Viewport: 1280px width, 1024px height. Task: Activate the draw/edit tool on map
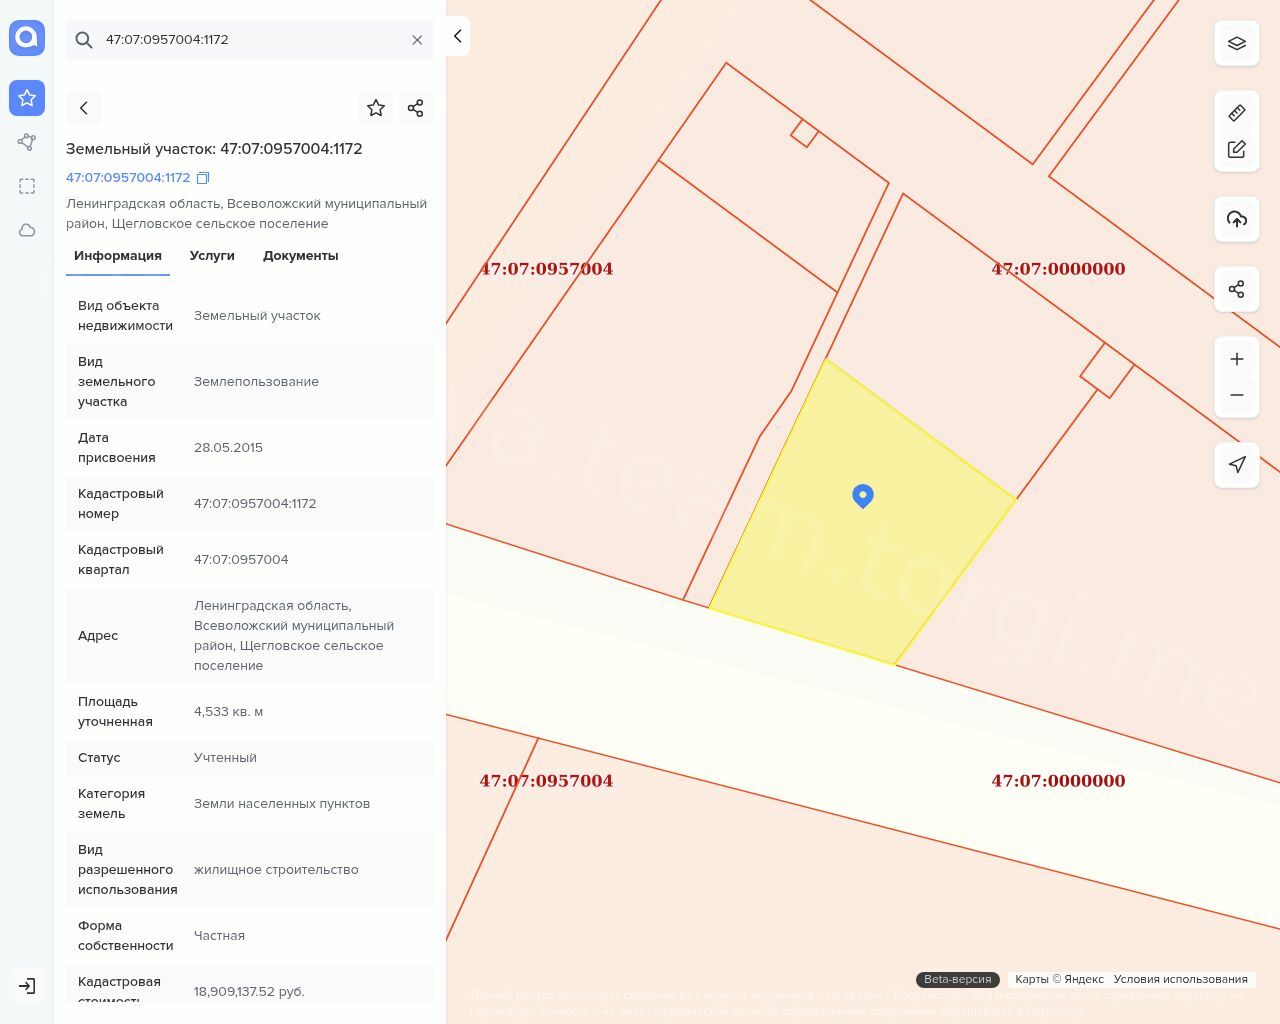point(1236,149)
